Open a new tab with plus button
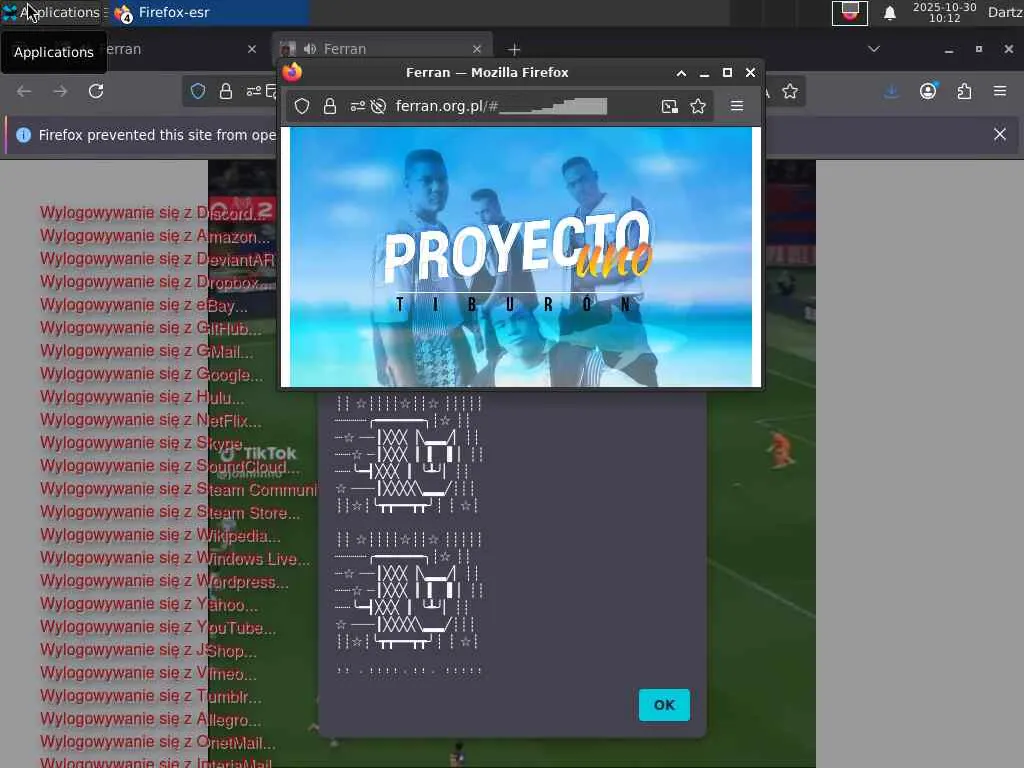Screen dimensions: 1024x768 514,50
